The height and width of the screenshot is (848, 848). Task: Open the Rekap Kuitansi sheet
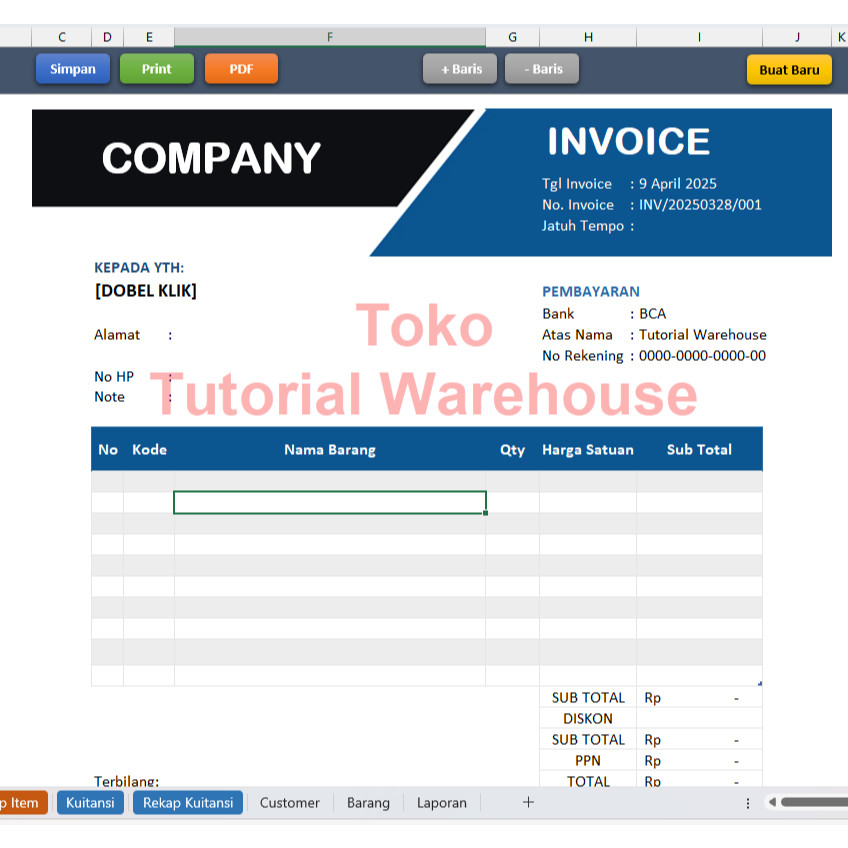[x=187, y=802]
